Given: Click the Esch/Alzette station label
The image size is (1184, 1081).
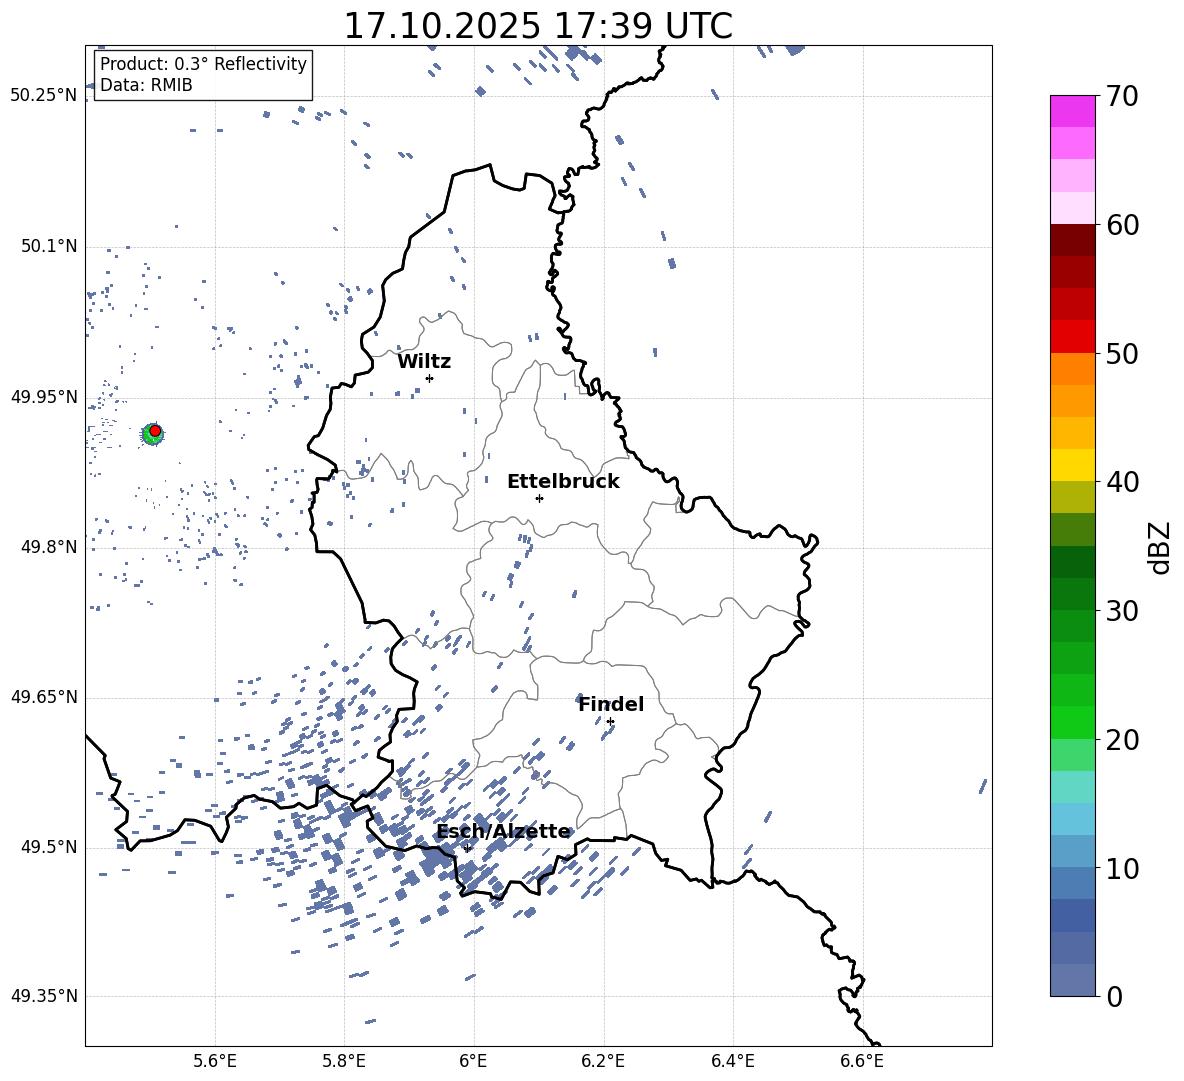Looking at the screenshot, I should point(503,831).
